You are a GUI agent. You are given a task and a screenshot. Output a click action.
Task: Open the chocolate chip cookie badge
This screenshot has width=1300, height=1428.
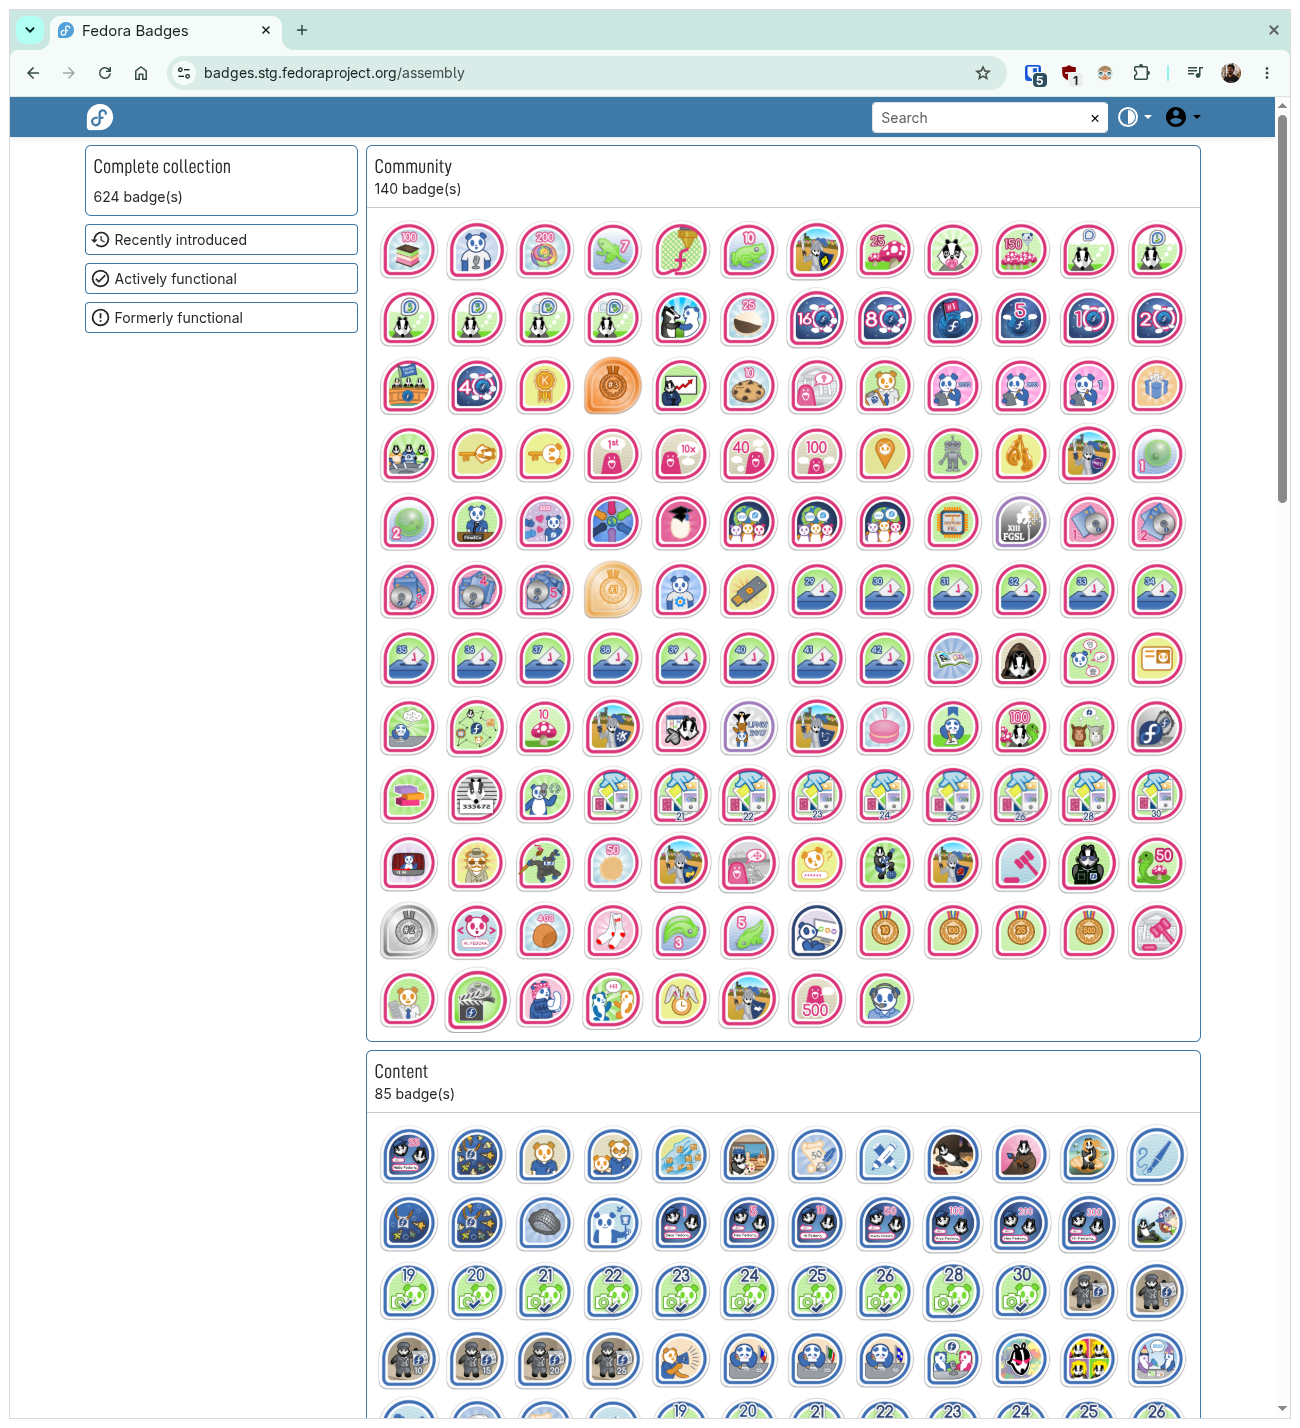(x=749, y=386)
